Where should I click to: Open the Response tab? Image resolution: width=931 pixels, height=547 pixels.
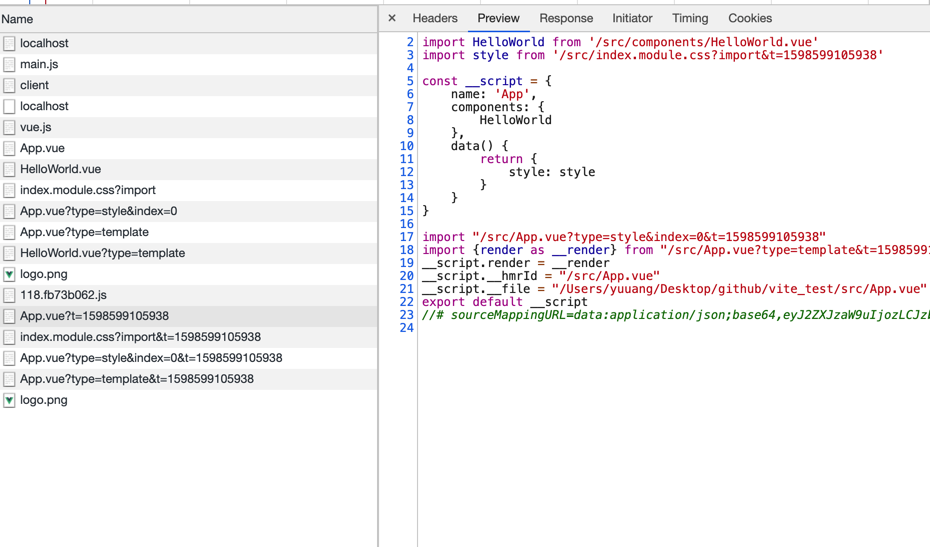click(566, 18)
